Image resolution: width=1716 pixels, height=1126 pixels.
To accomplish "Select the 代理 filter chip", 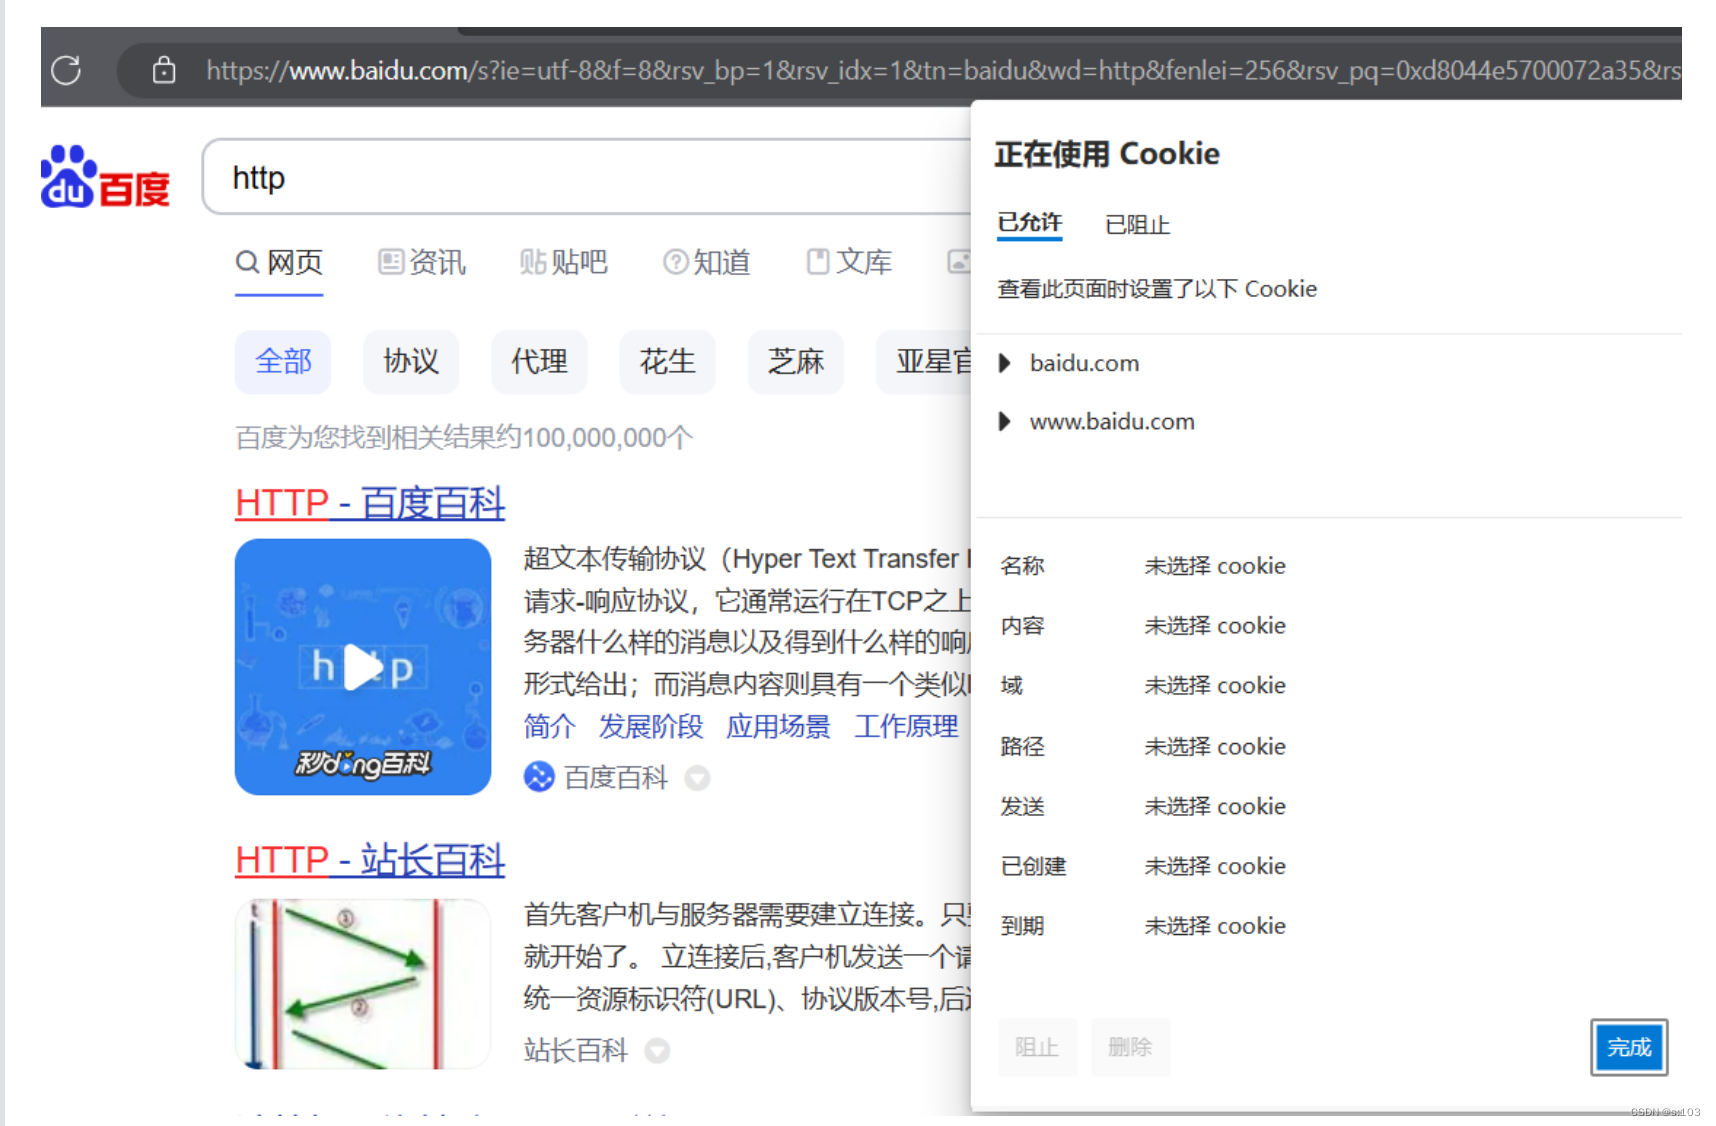I will click(539, 362).
